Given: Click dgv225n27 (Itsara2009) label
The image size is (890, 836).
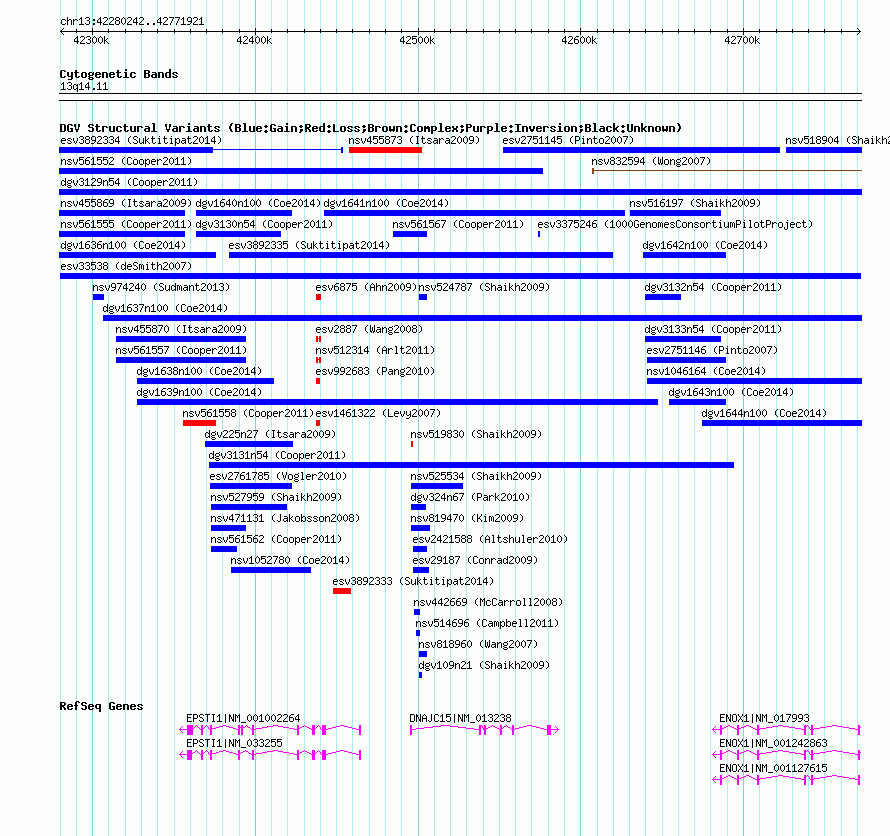Looking at the screenshot, I should click(270, 434).
